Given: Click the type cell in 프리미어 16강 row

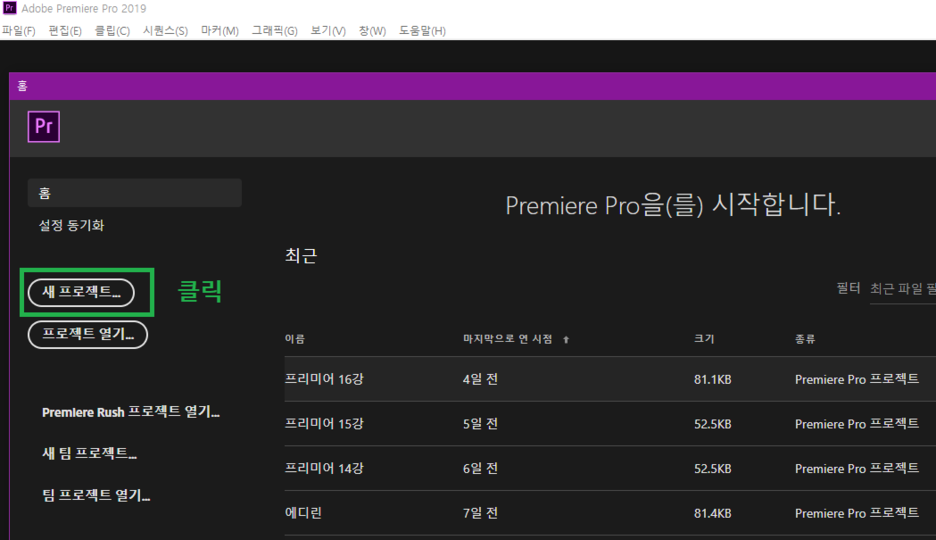Looking at the screenshot, I should (857, 379).
